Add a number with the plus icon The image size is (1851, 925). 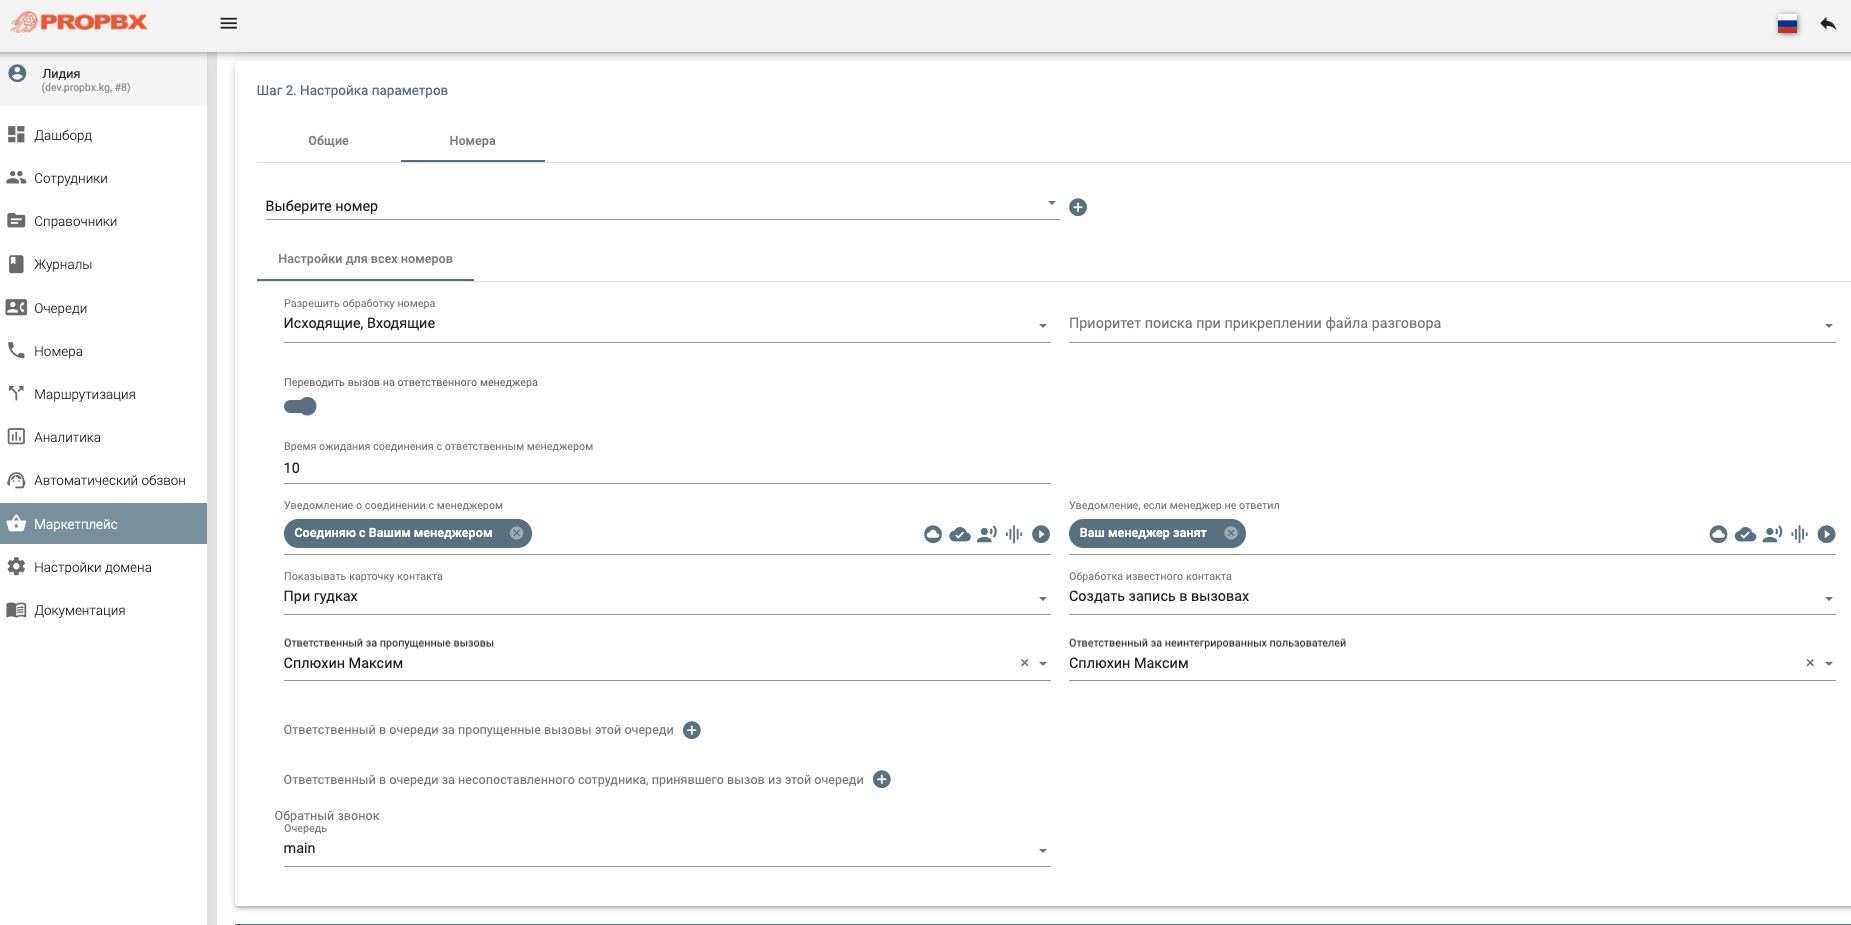[1078, 207]
